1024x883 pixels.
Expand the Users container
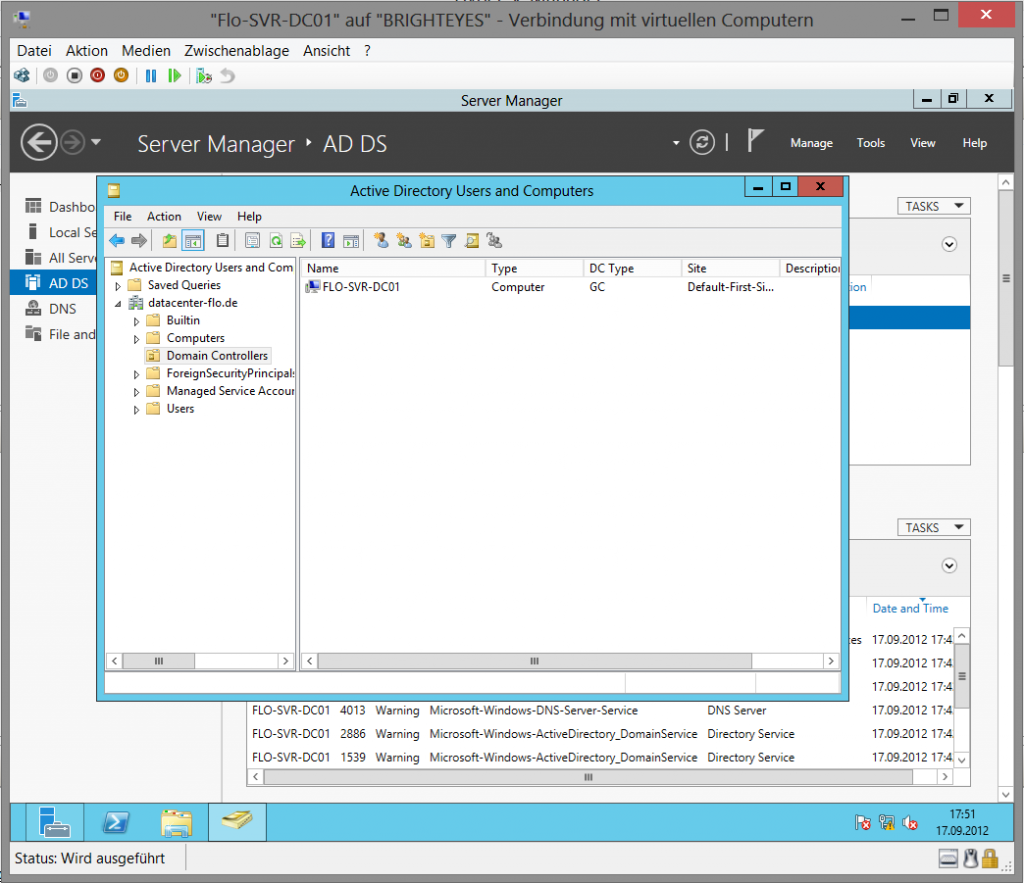tap(136, 409)
